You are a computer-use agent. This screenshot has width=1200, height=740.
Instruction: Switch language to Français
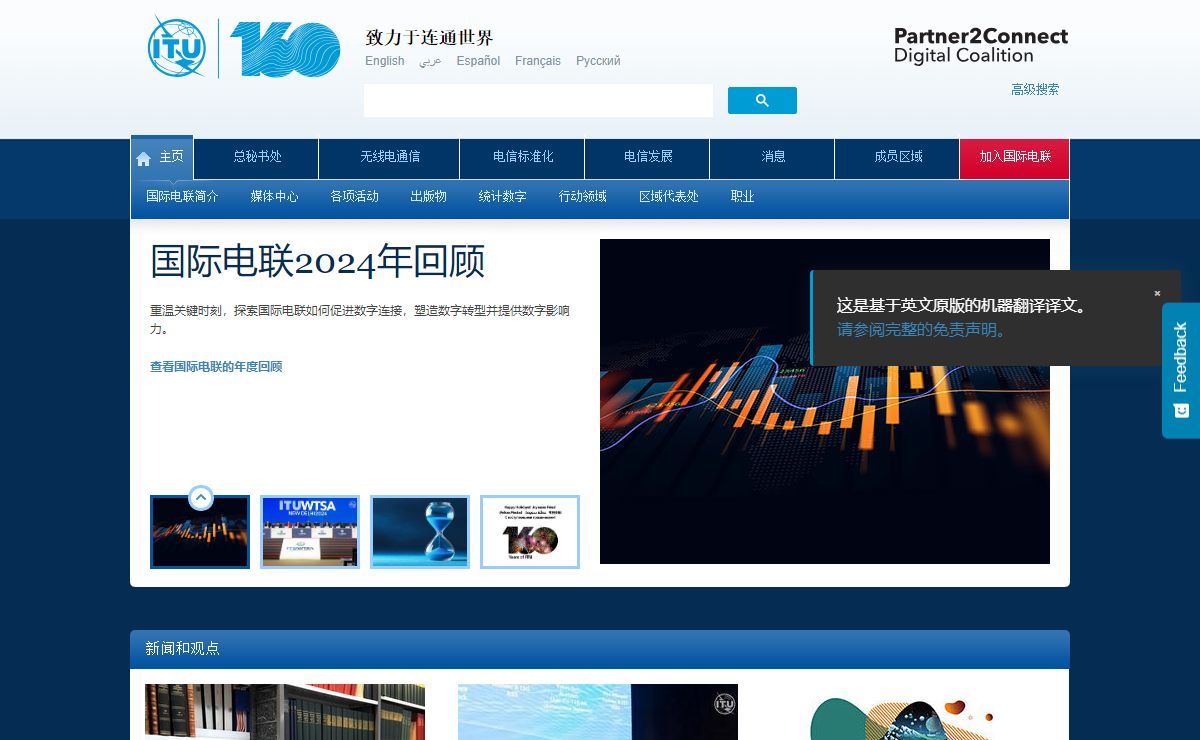538,61
